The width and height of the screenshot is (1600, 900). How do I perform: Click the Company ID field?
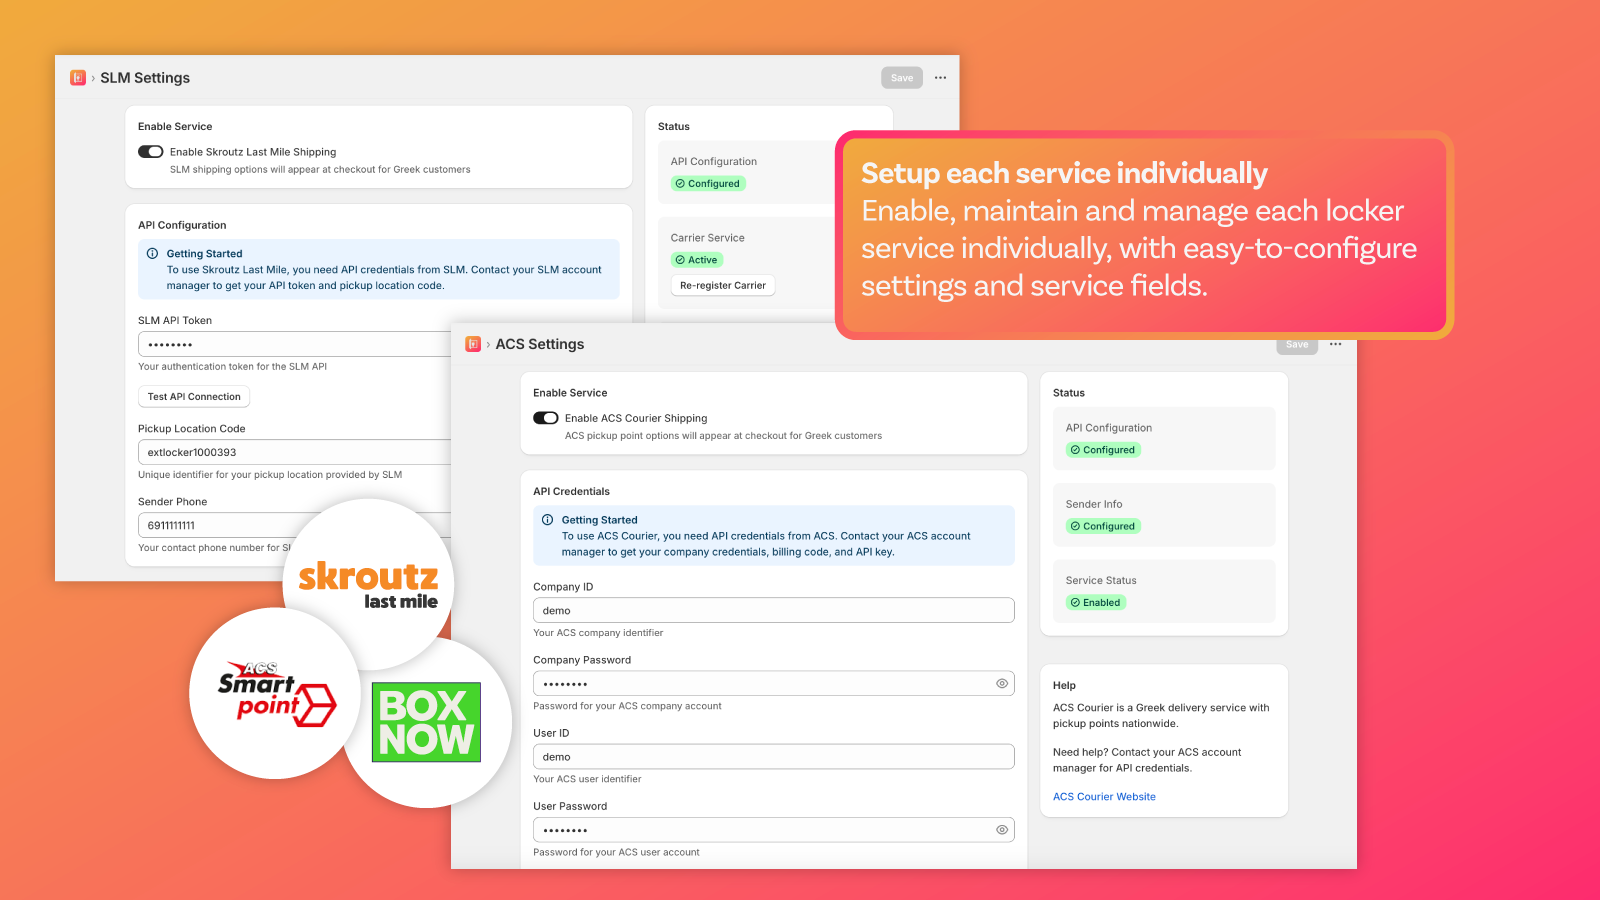[774, 610]
